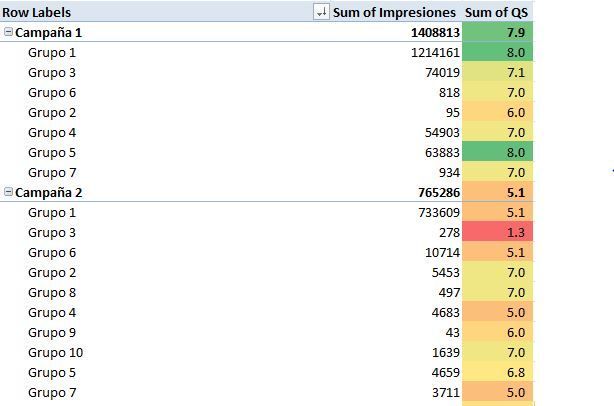Select QS 8.0 beside impressions 1214161
The height and width of the screenshot is (406, 614).
pyautogui.click(x=497, y=52)
